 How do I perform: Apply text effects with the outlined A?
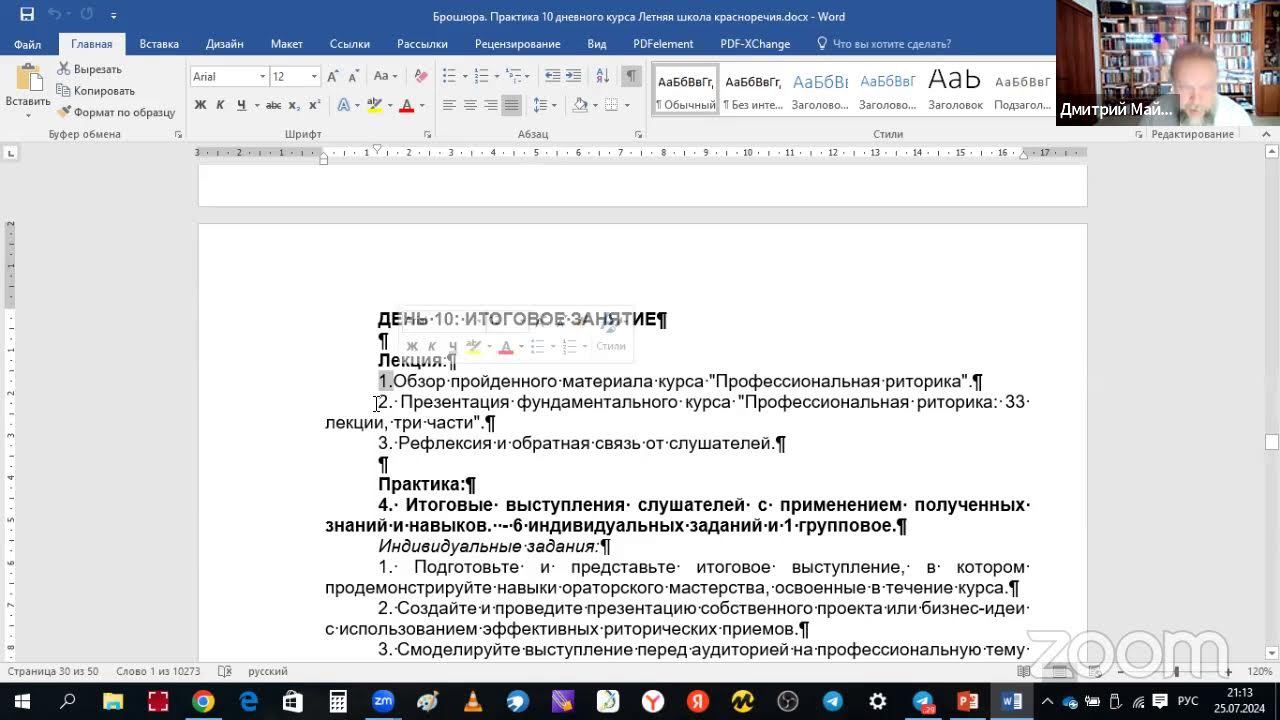343,105
